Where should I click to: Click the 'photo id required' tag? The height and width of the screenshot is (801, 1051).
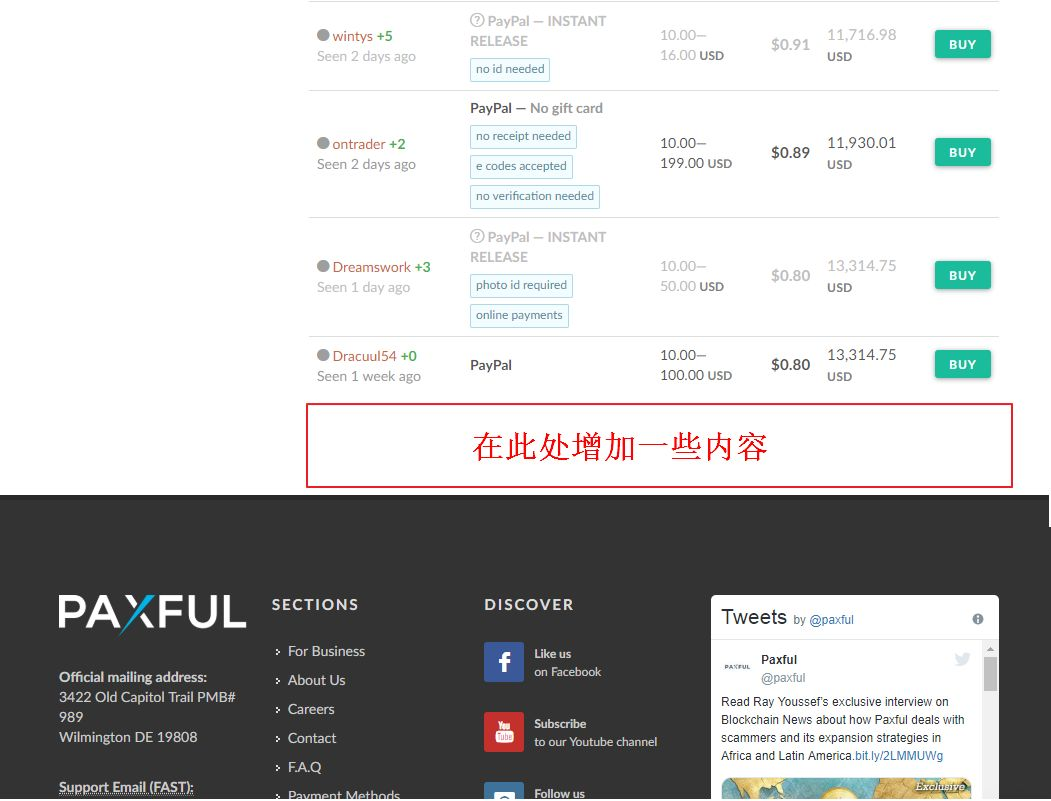tap(521, 286)
